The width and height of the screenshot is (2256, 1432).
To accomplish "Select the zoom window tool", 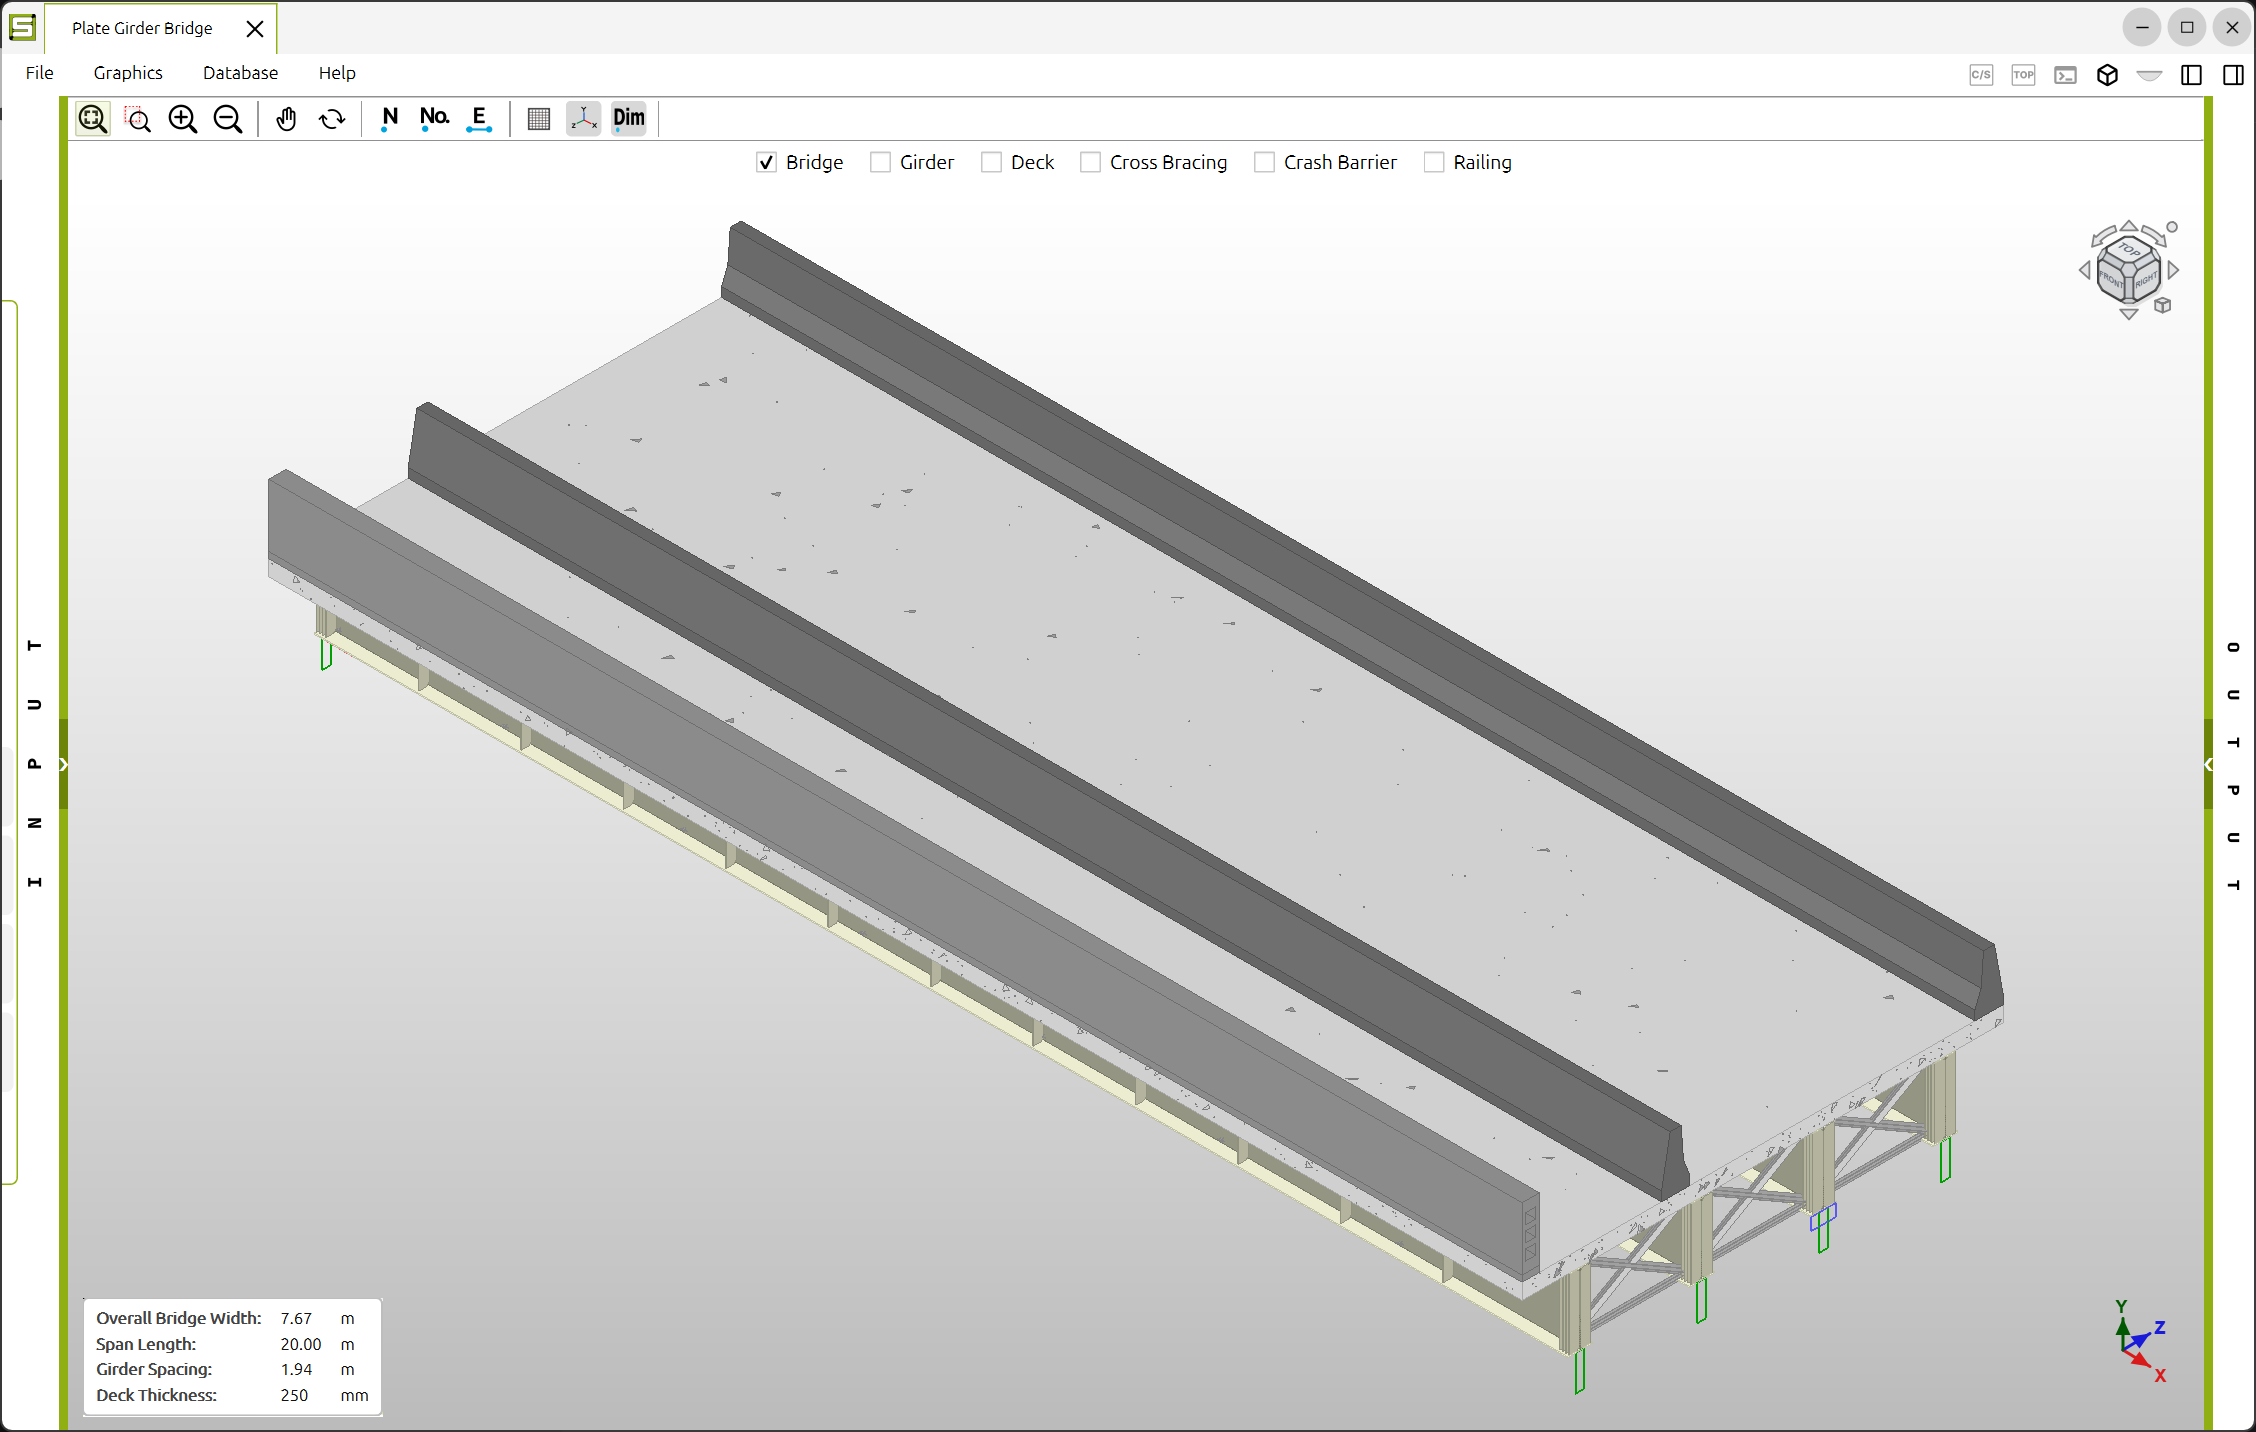I will pyautogui.click(x=138, y=119).
